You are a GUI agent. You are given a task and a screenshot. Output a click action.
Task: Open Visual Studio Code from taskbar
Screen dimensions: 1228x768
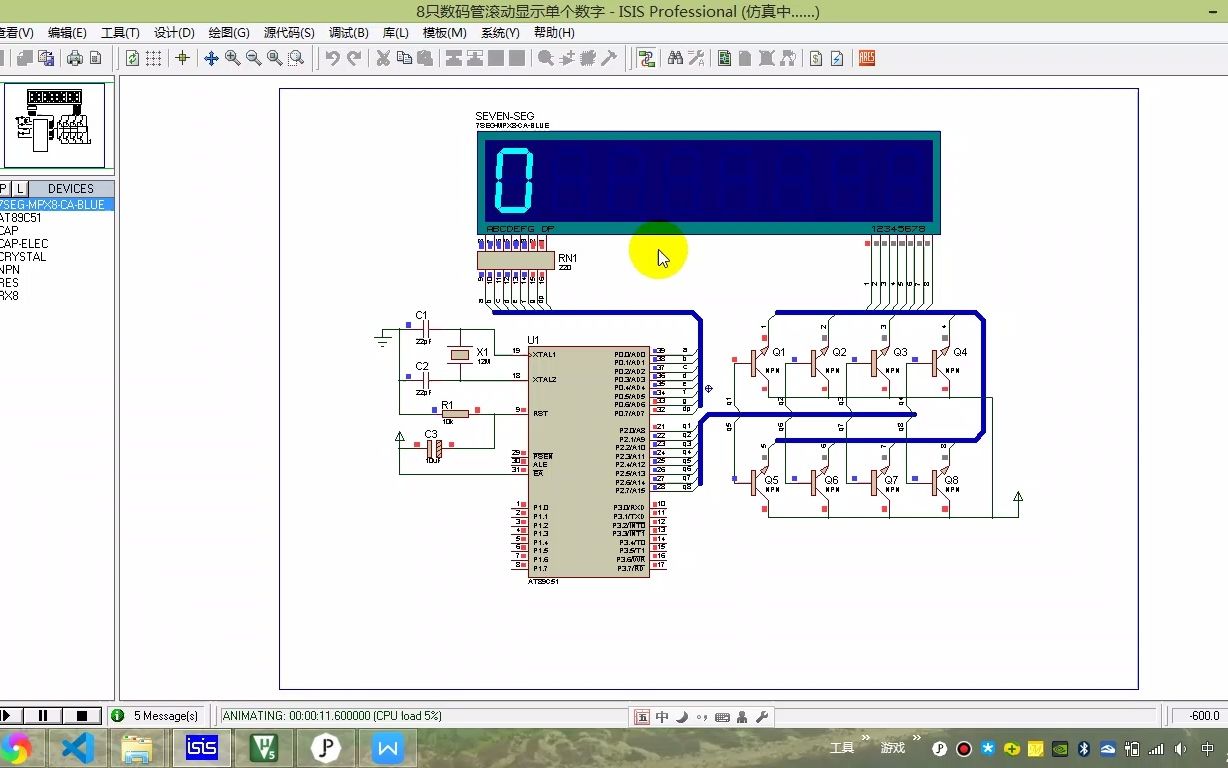78,747
